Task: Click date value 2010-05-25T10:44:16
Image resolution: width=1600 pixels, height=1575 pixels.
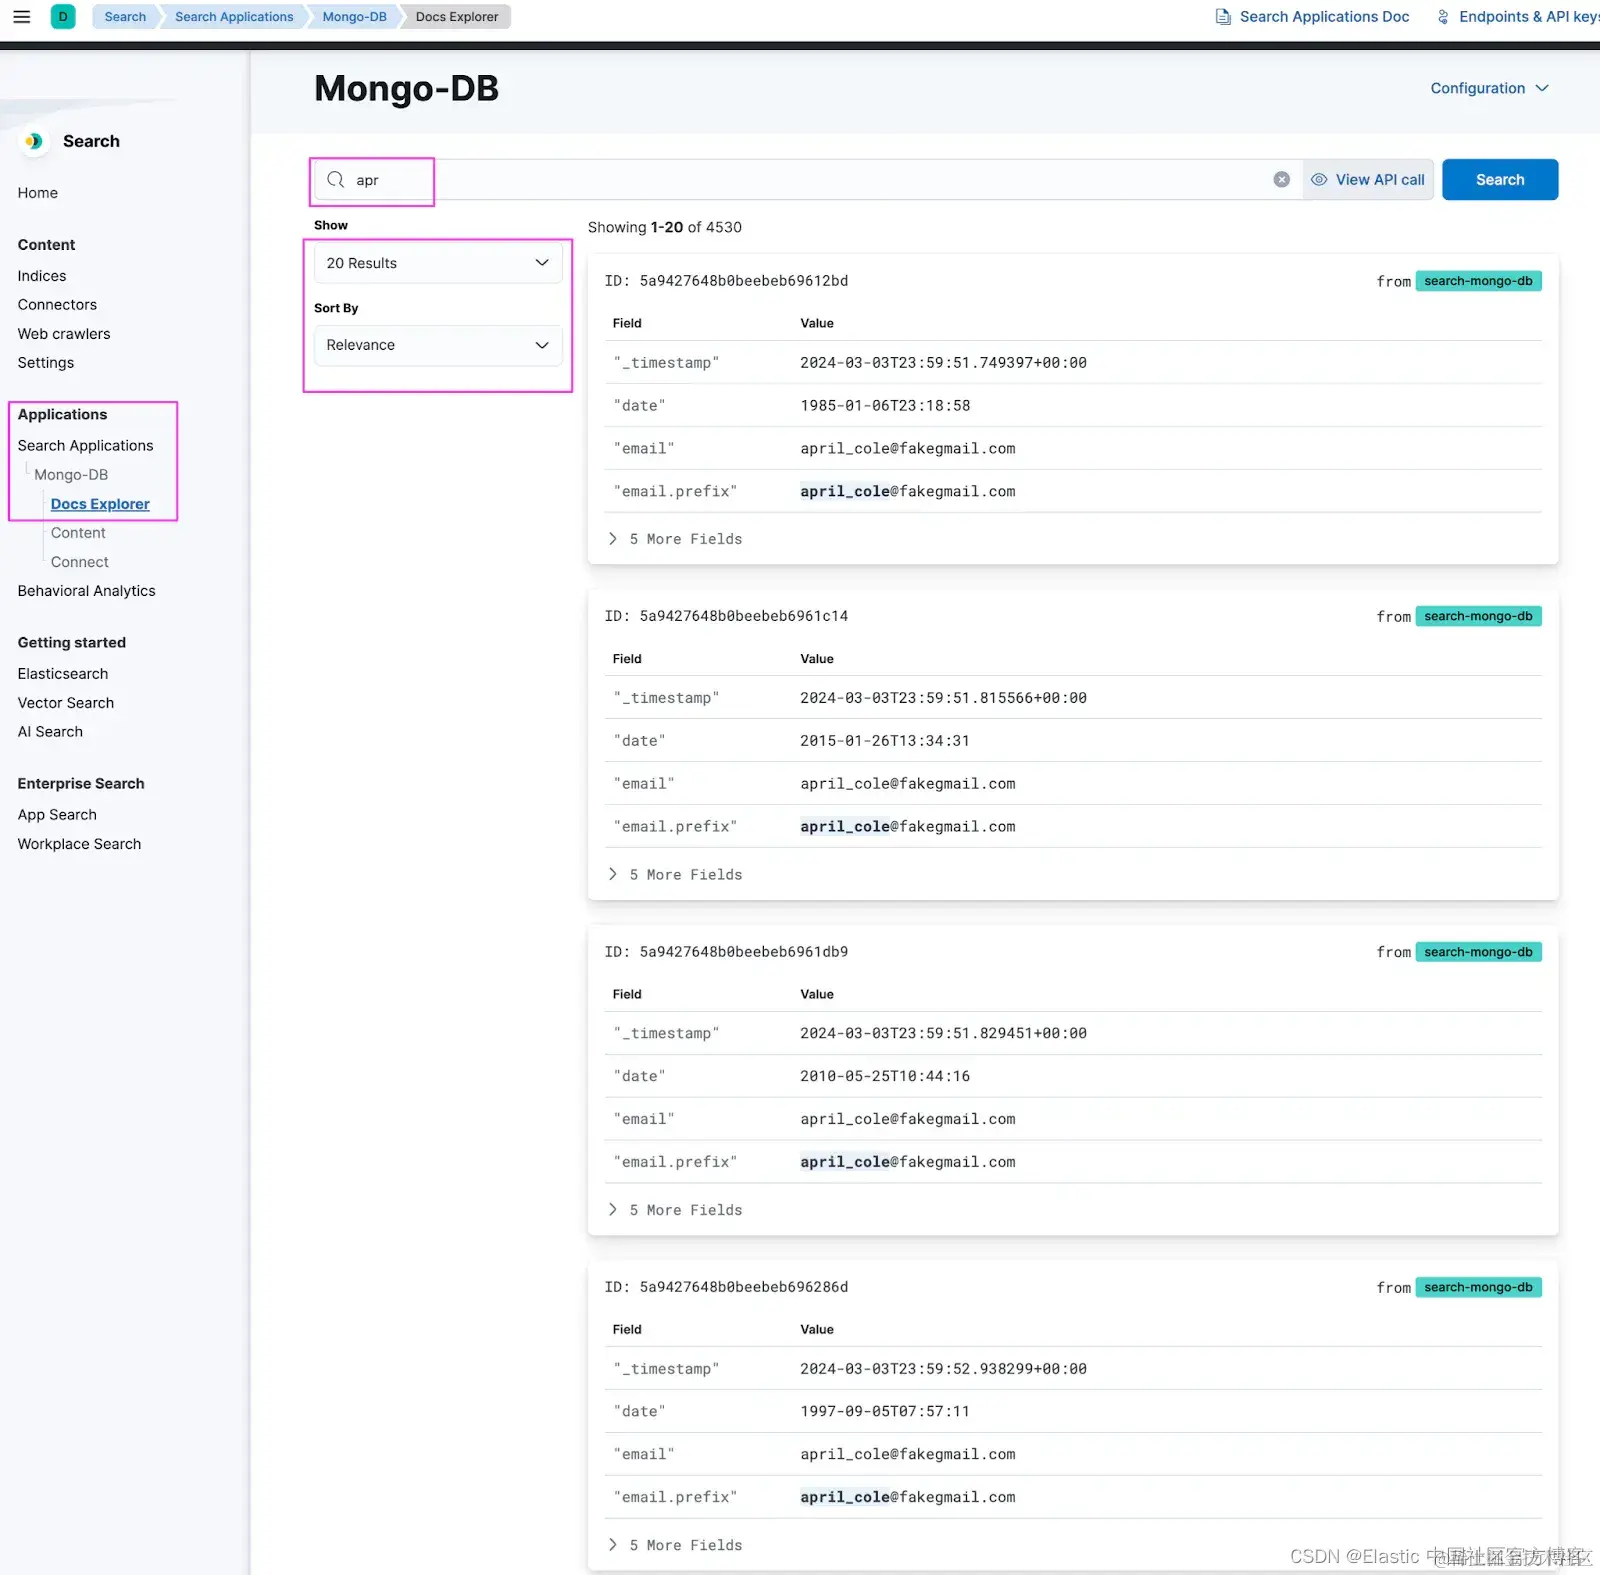Action: pos(885,1077)
